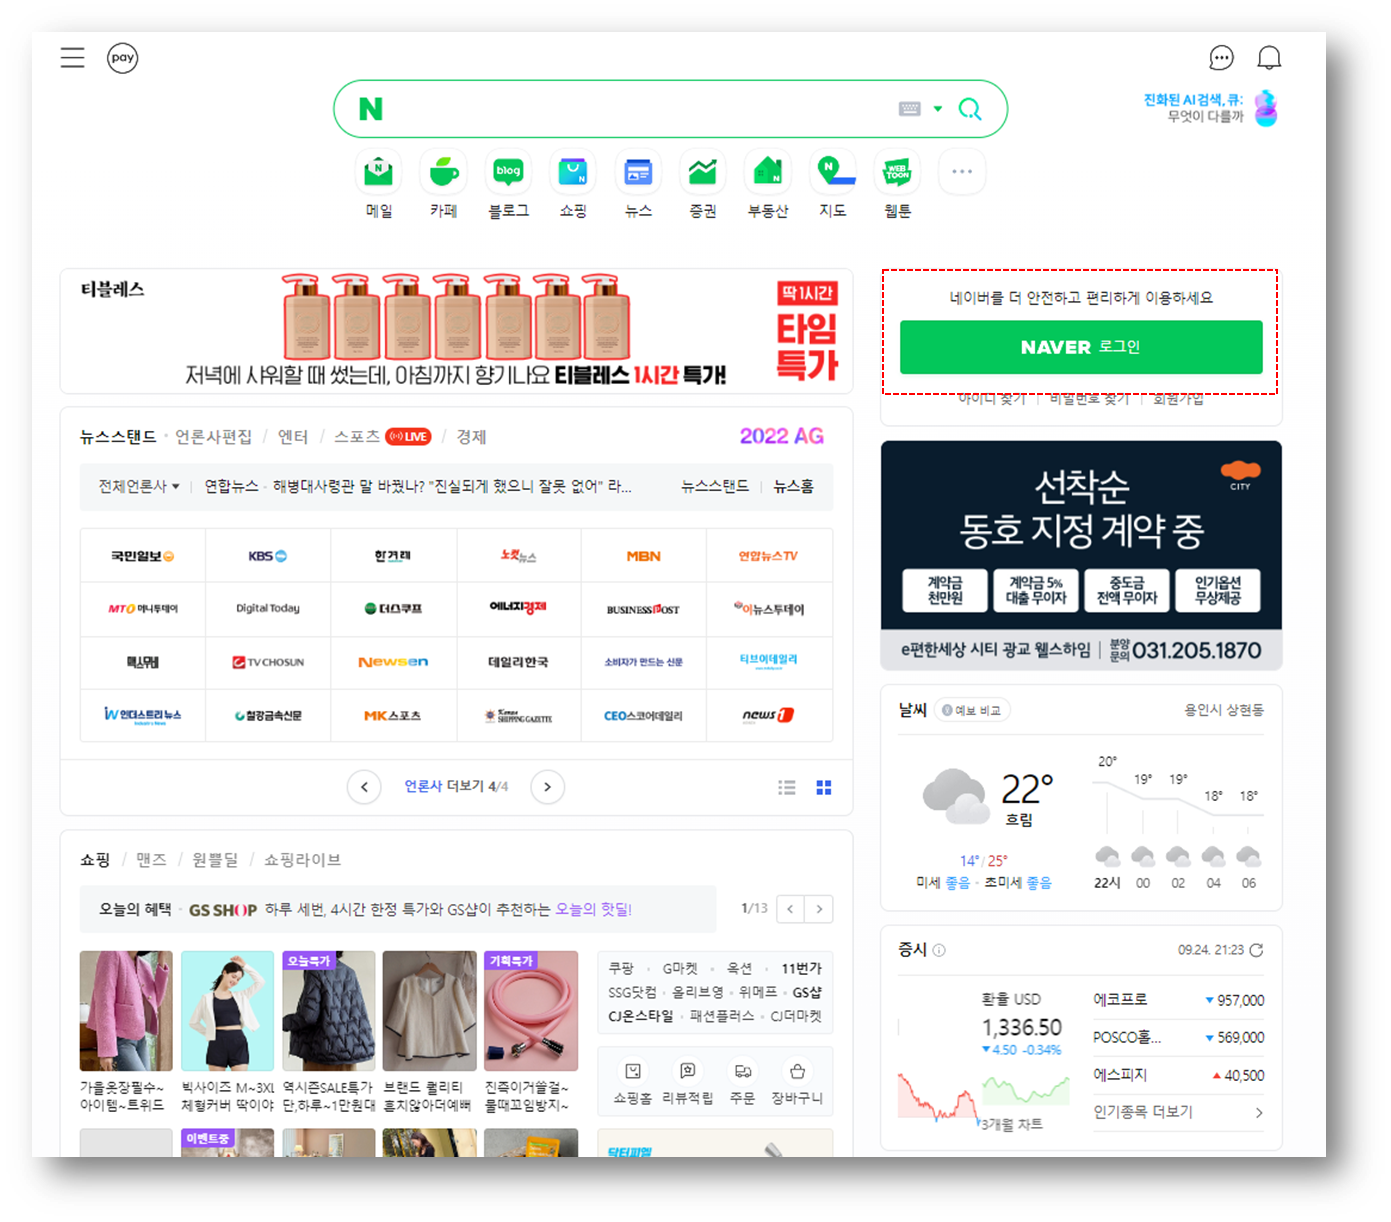Open the 22° 흐림 weather summary
This screenshot has width=1391, height=1222.
[x=988, y=798]
